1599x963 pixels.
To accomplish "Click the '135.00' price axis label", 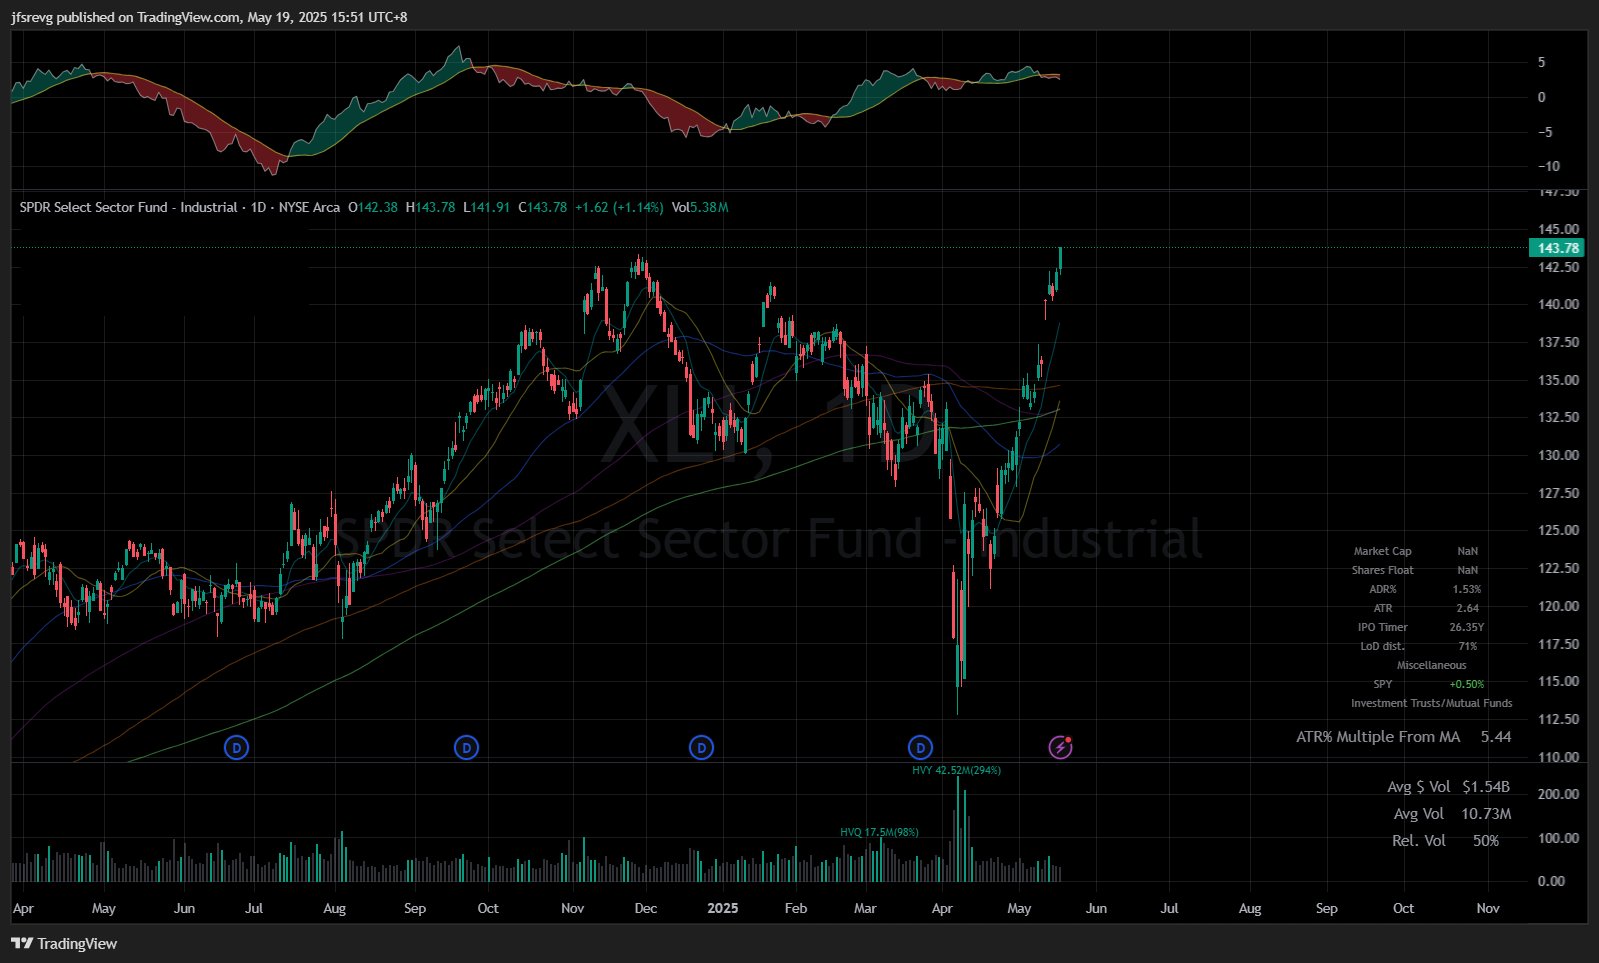I will (1559, 380).
